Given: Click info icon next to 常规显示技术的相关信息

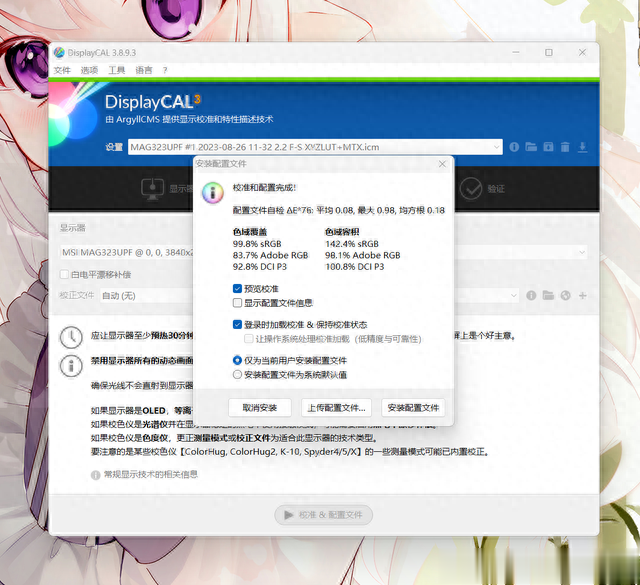Looking at the screenshot, I should click(96, 475).
